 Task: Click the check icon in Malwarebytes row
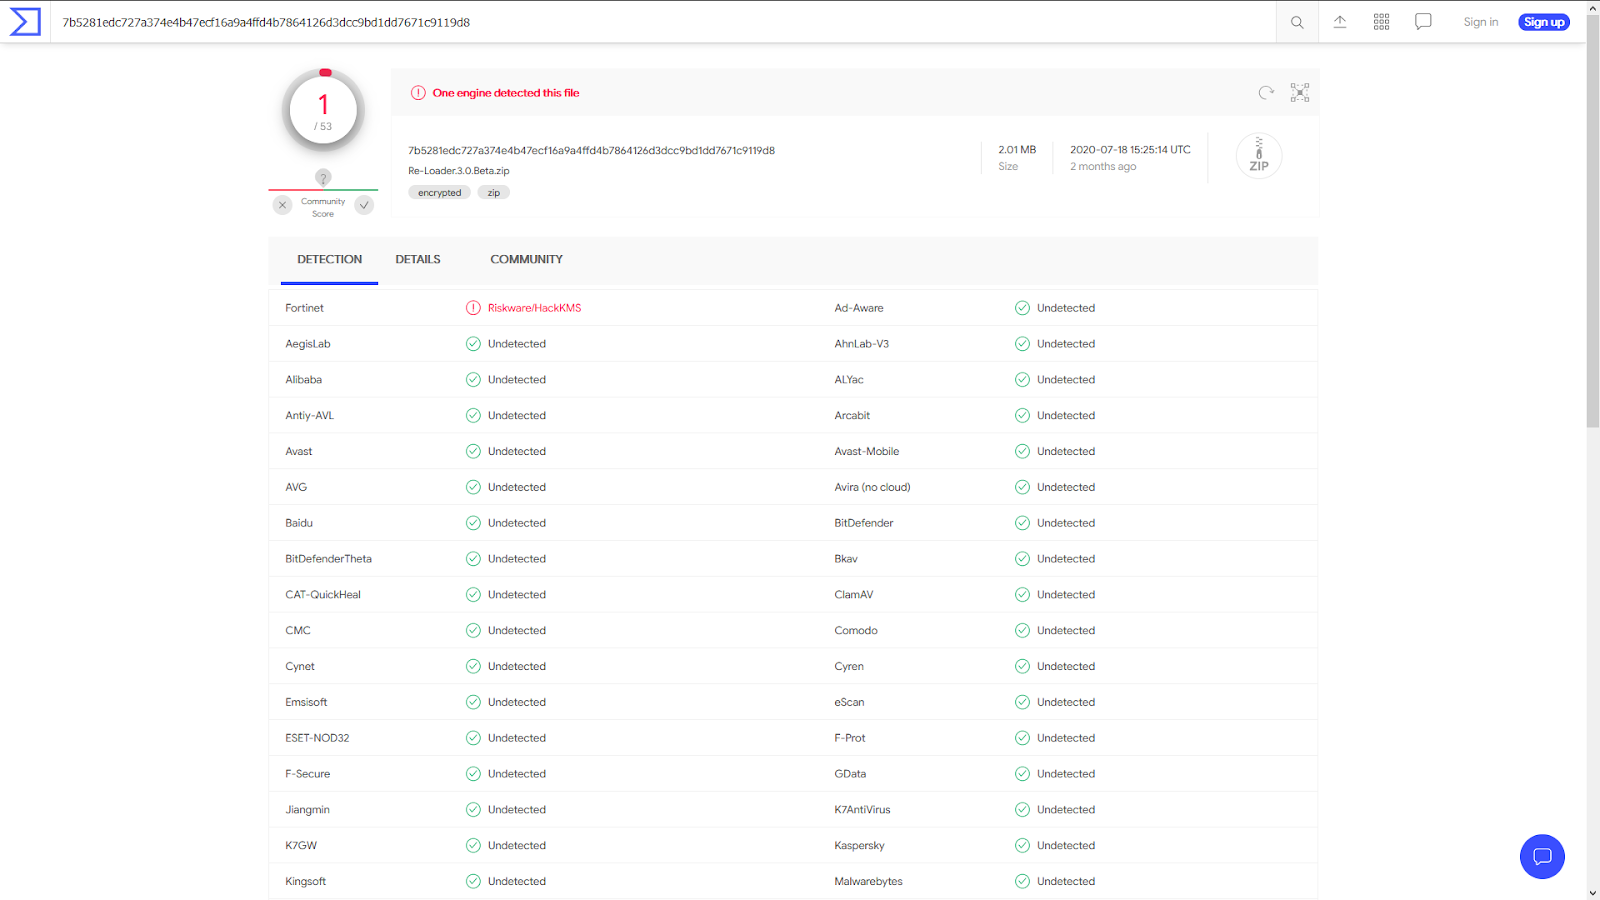tap(1022, 882)
